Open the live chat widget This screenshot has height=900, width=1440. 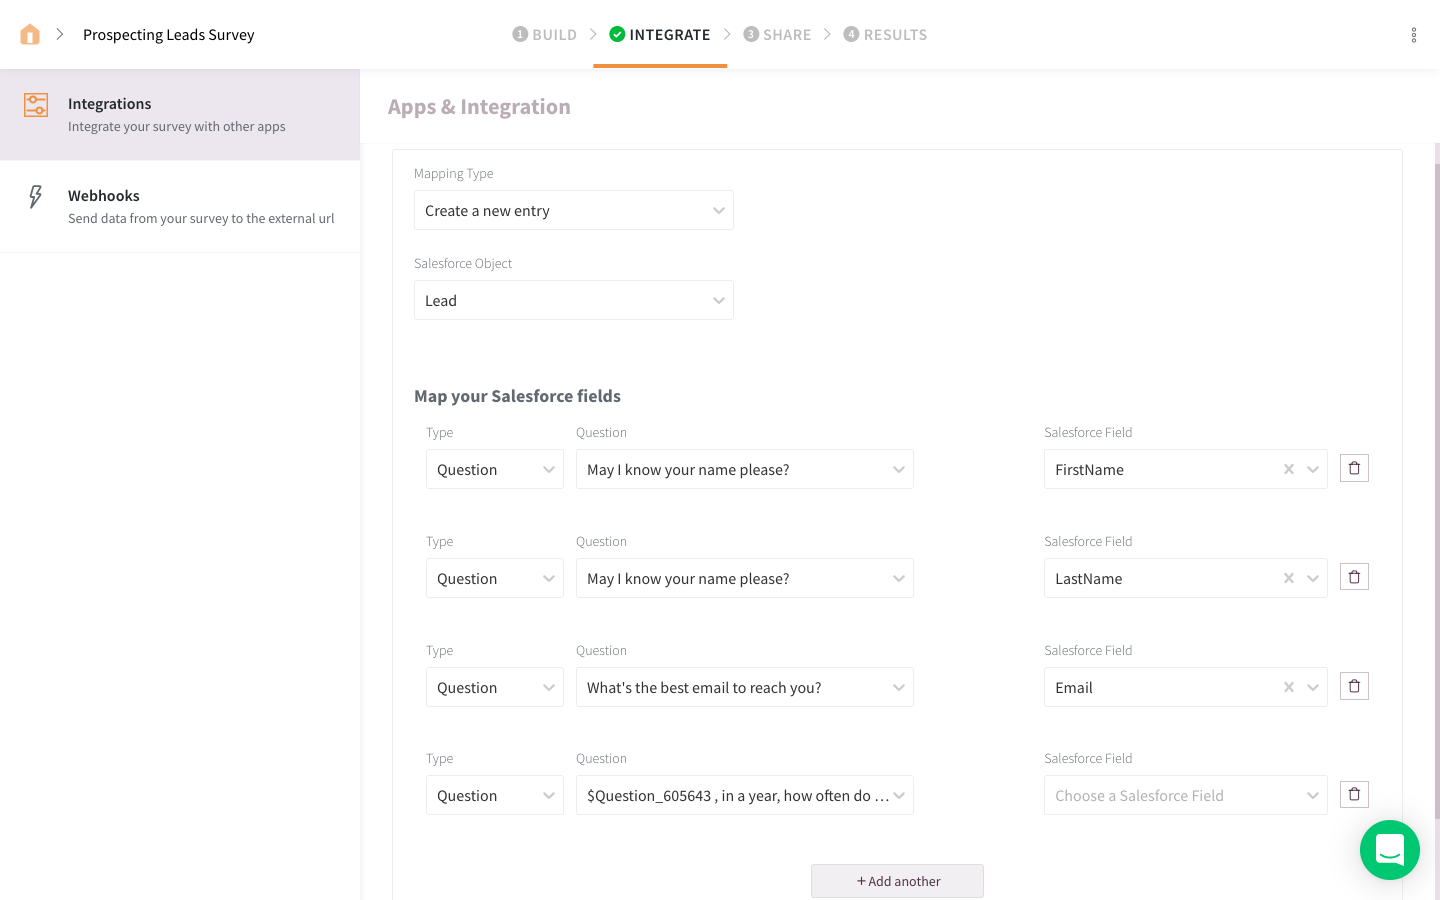(1389, 850)
